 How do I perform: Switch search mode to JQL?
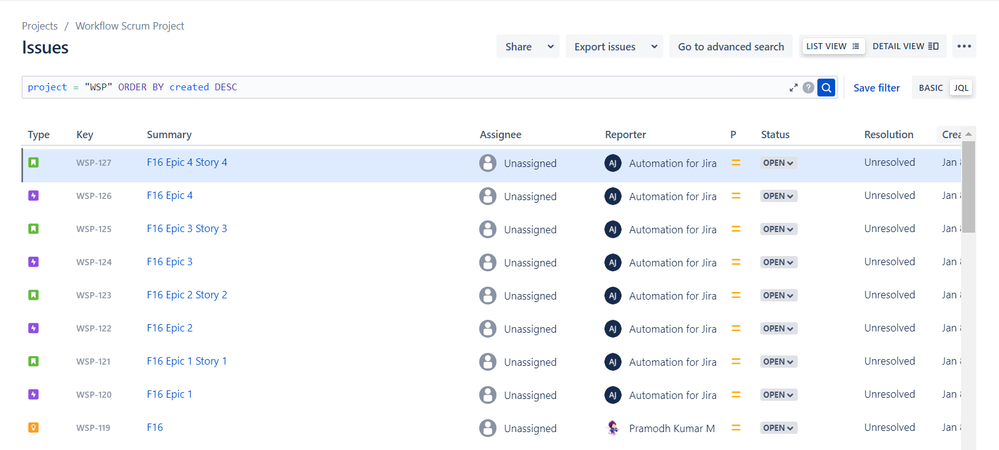(961, 88)
